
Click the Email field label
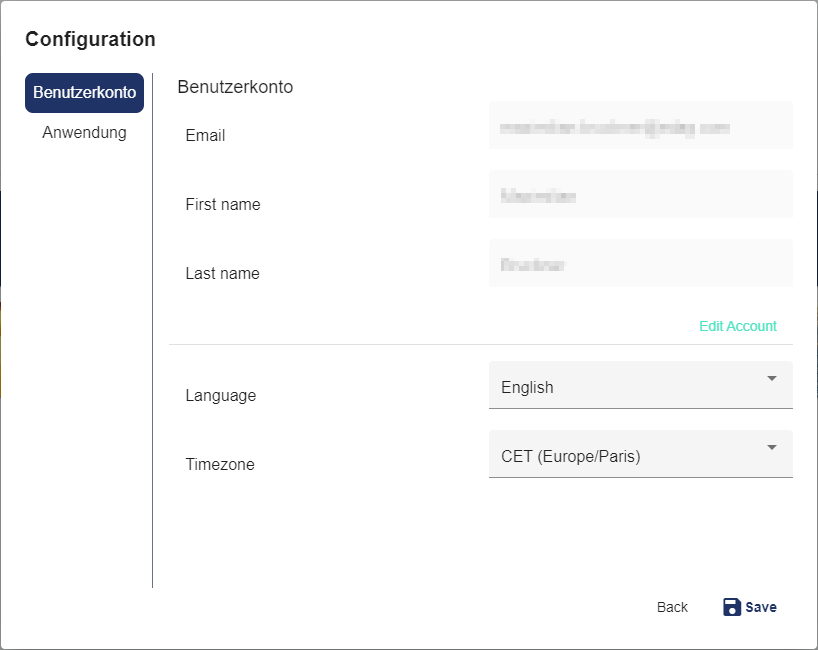click(x=205, y=136)
